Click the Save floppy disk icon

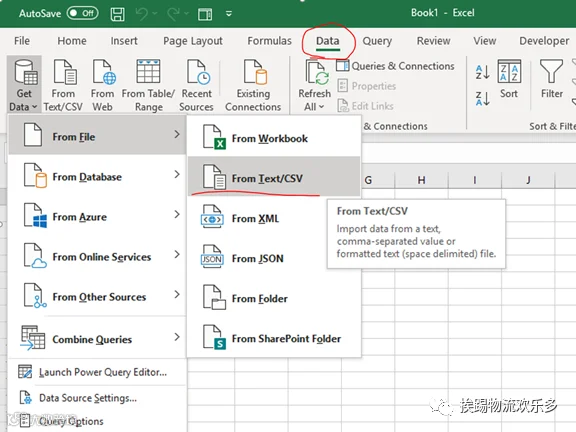[x=118, y=14]
